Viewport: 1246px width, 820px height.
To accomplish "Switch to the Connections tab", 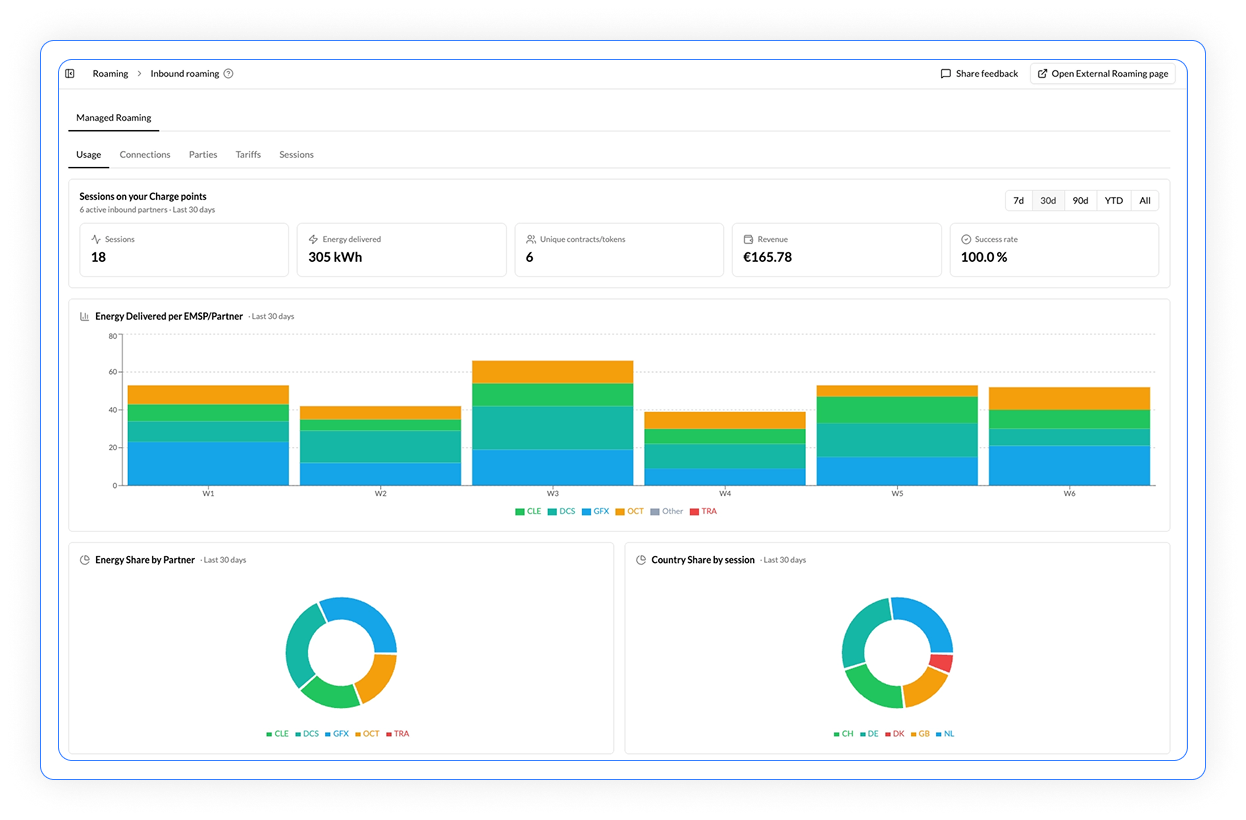I will pos(145,155).
